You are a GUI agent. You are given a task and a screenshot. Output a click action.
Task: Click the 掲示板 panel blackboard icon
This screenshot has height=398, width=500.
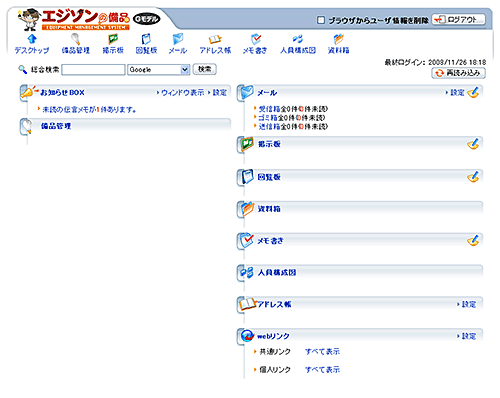pyautogui.click(x=247, y=144)
